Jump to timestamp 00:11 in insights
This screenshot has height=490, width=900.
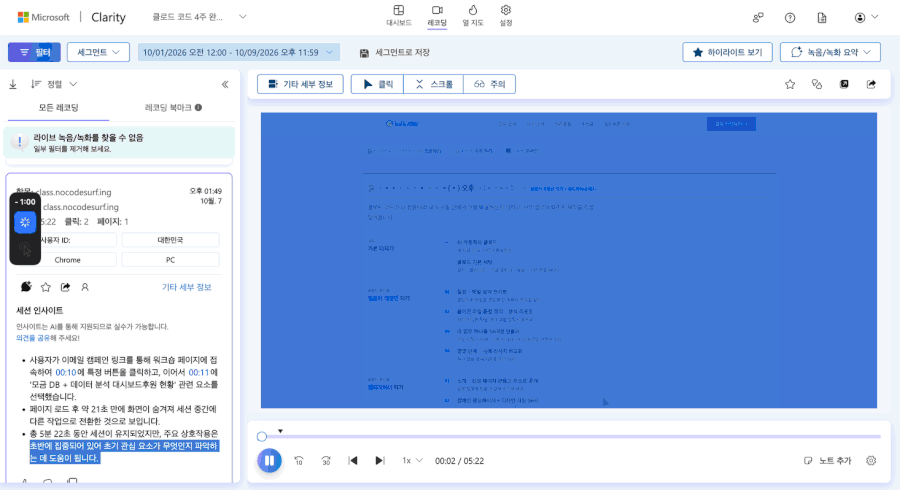click(199, 372)
